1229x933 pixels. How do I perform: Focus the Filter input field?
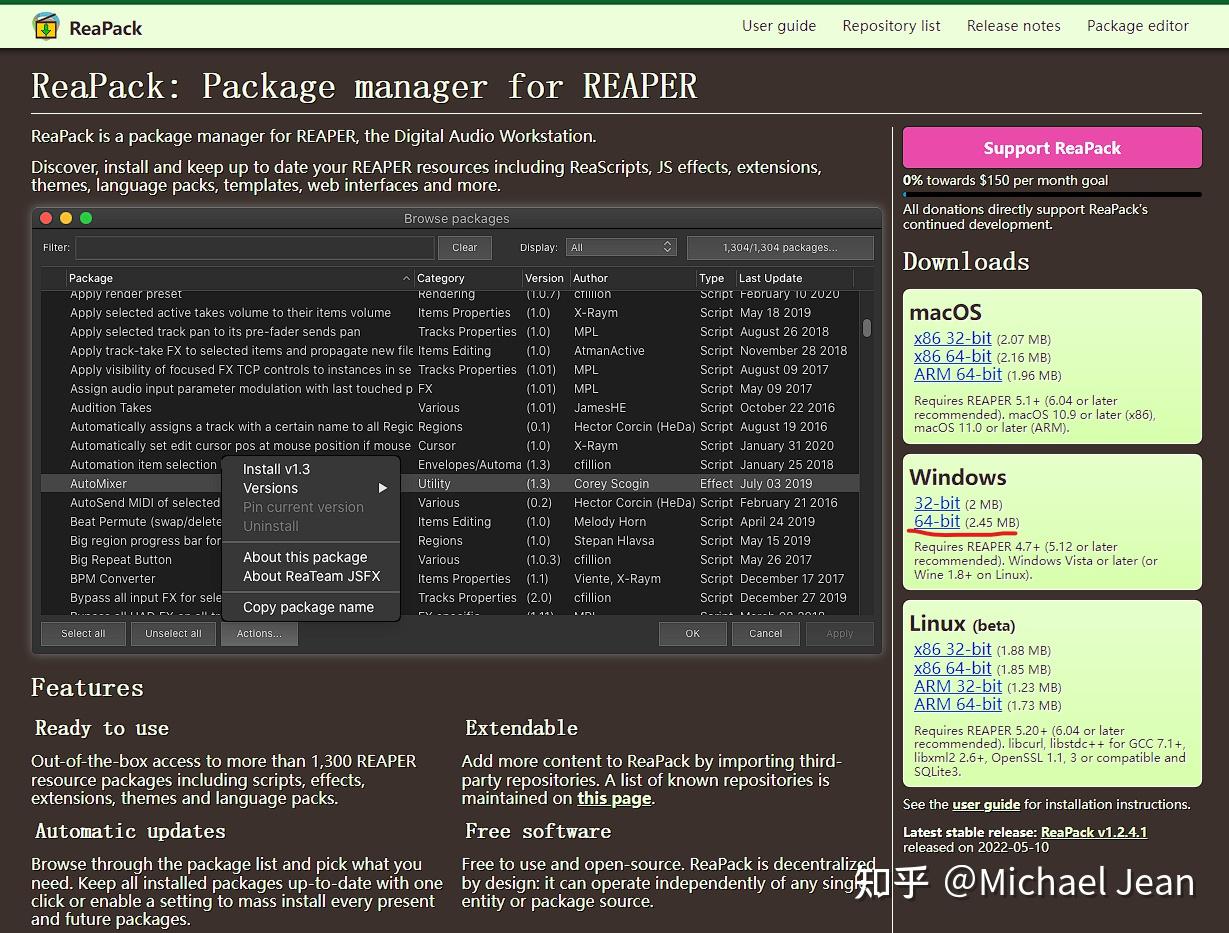tap(255, 247)
